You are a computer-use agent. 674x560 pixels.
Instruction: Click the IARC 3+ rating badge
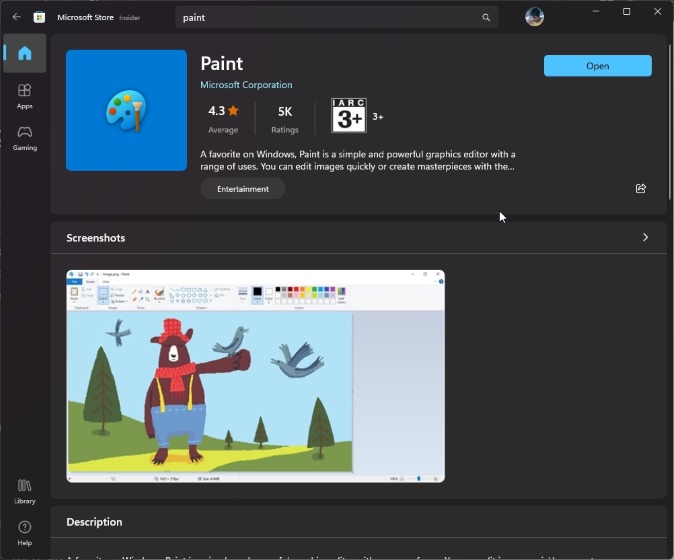click(x=349, y=116)
